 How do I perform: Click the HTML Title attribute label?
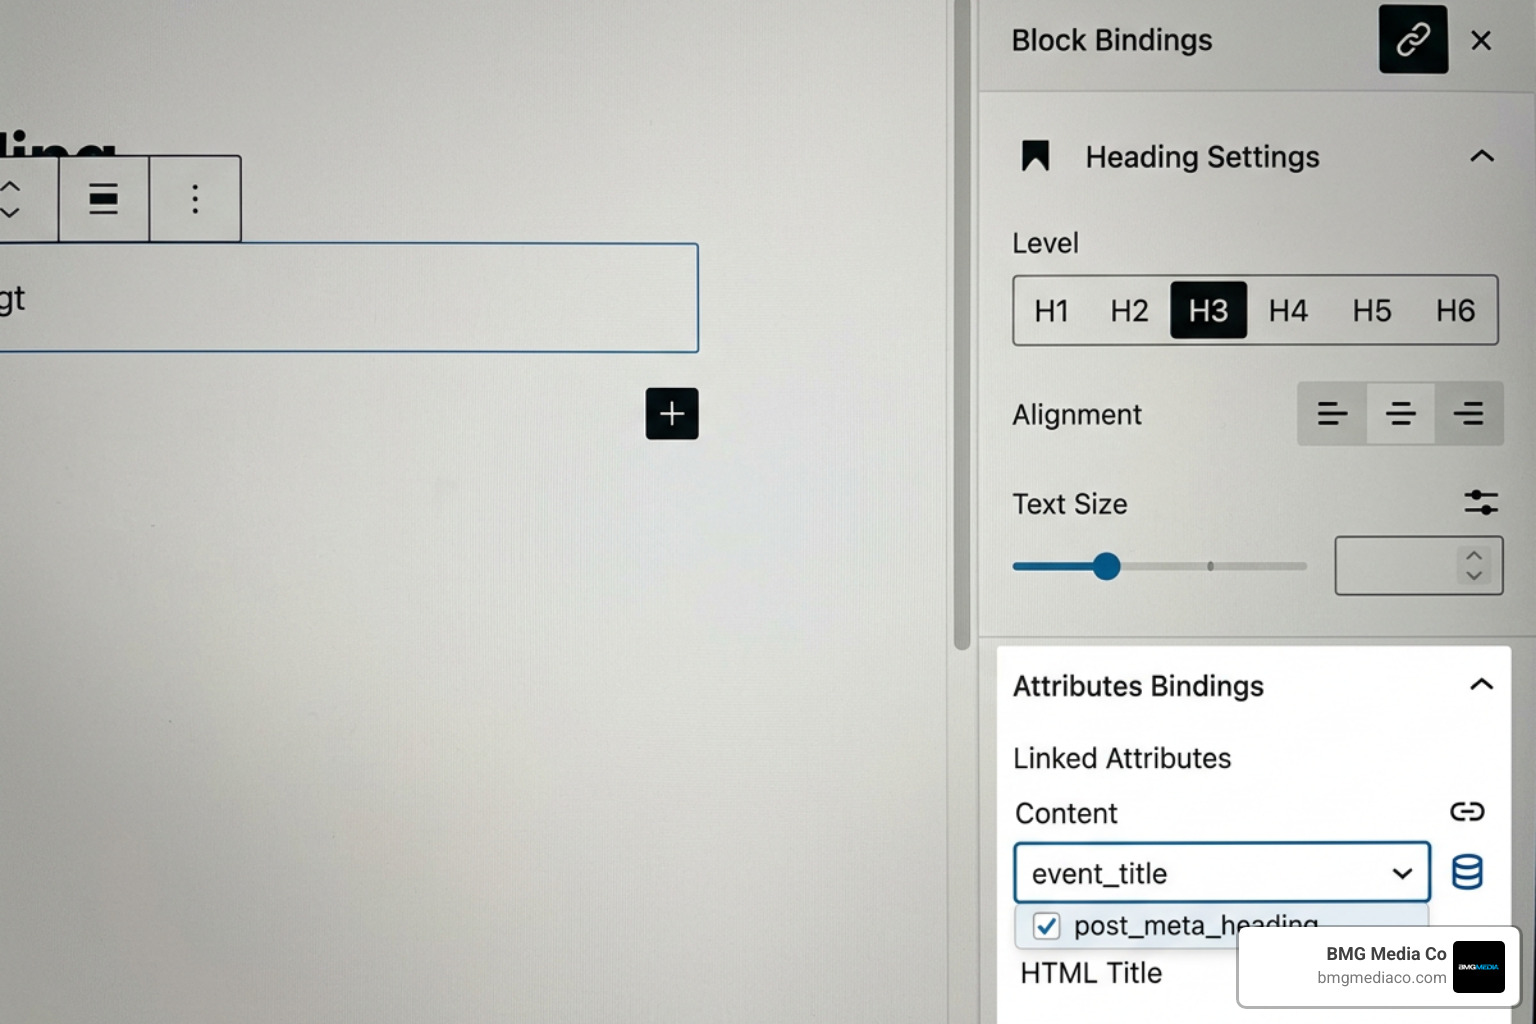pos(1091,973)
